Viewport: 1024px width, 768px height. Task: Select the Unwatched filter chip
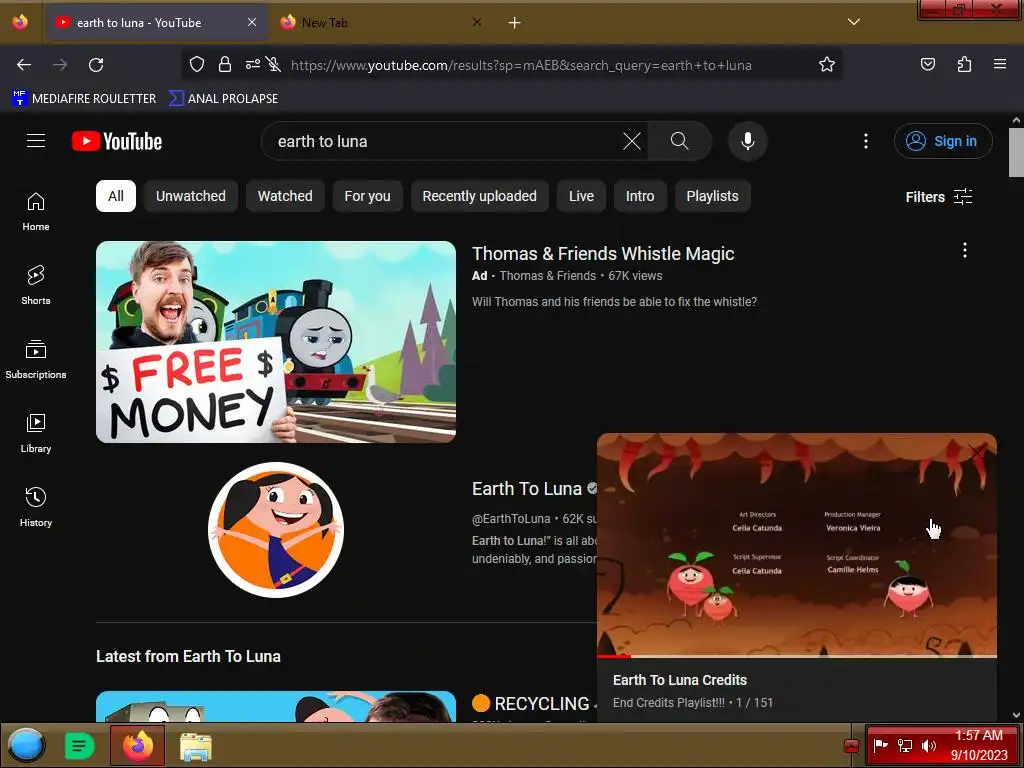(191, 196)
